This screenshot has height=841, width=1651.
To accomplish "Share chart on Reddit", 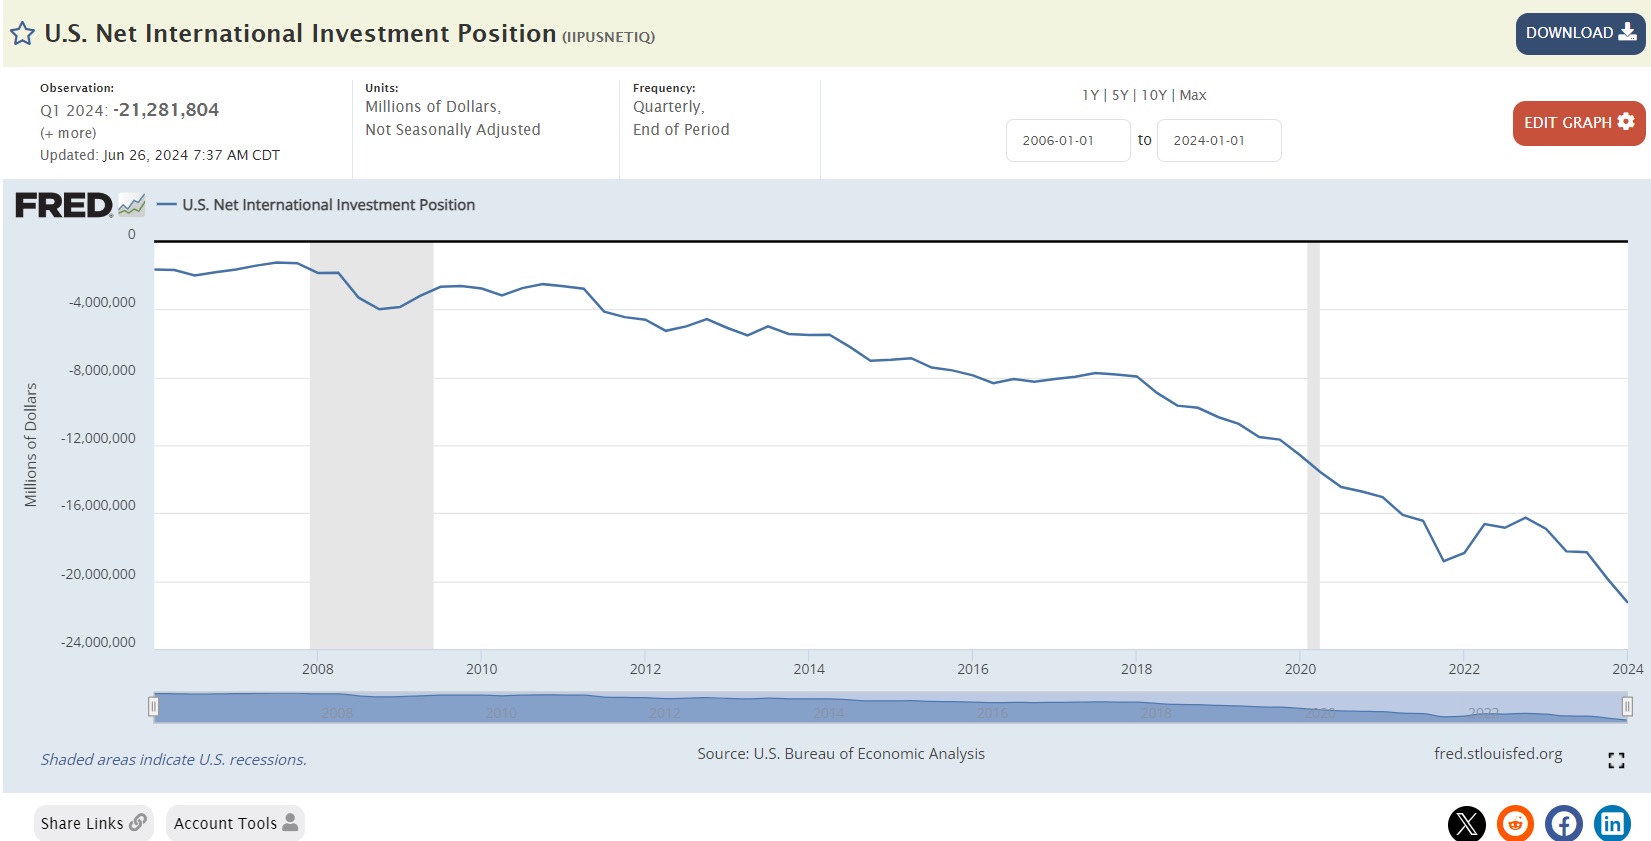I will 1515,824.
